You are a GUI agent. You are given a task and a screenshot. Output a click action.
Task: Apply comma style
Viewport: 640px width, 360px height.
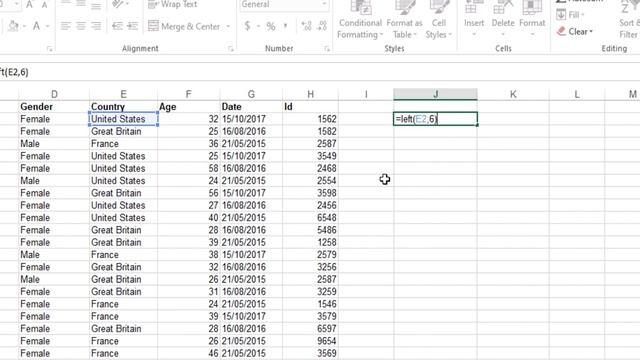coord(285,26)
